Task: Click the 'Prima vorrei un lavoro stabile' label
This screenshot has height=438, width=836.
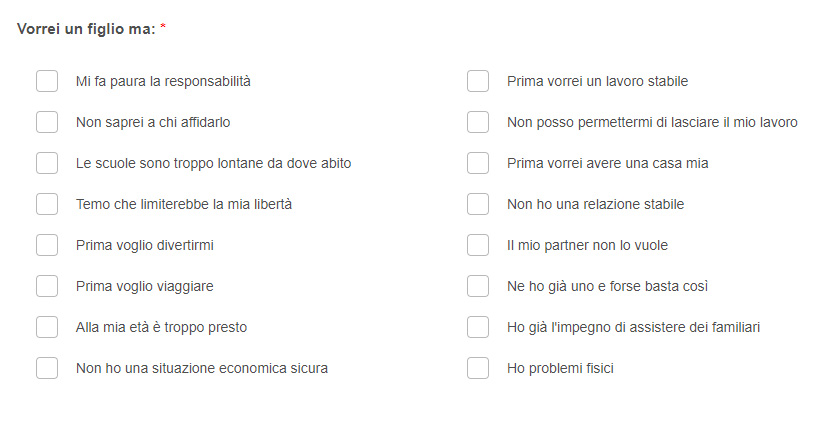Action: (x=597, y=81)
